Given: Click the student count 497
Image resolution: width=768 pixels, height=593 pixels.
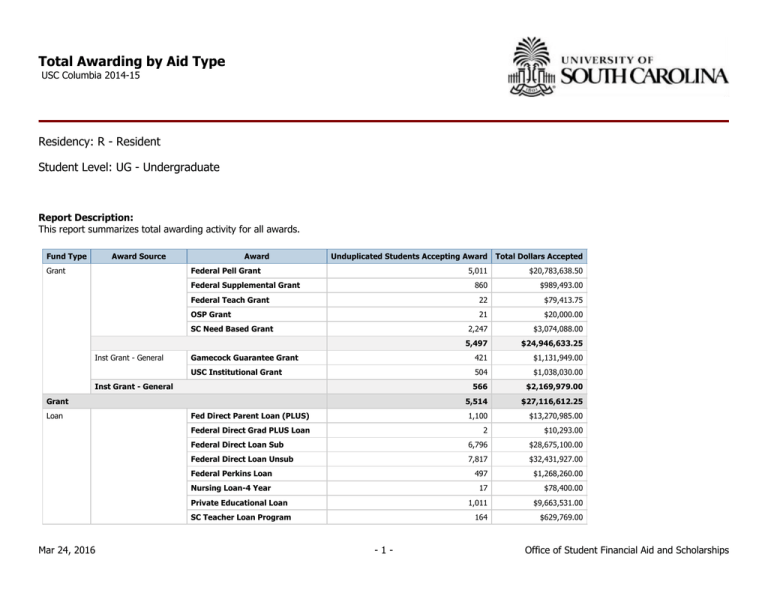Looking at the screenshot, I should [481, 474].
